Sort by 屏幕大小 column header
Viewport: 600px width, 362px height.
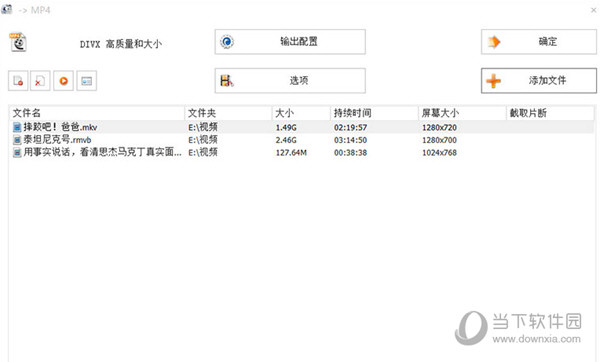pos(462,113)
